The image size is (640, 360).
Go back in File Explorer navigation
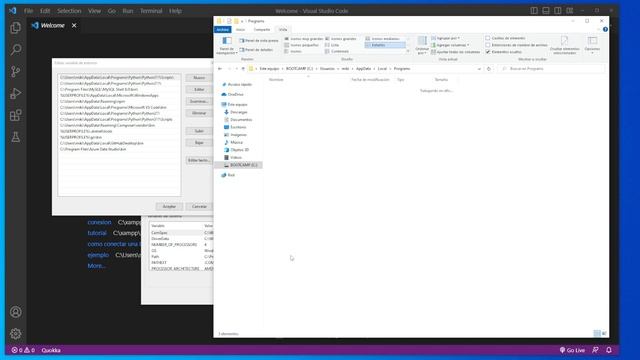[220, 69]
